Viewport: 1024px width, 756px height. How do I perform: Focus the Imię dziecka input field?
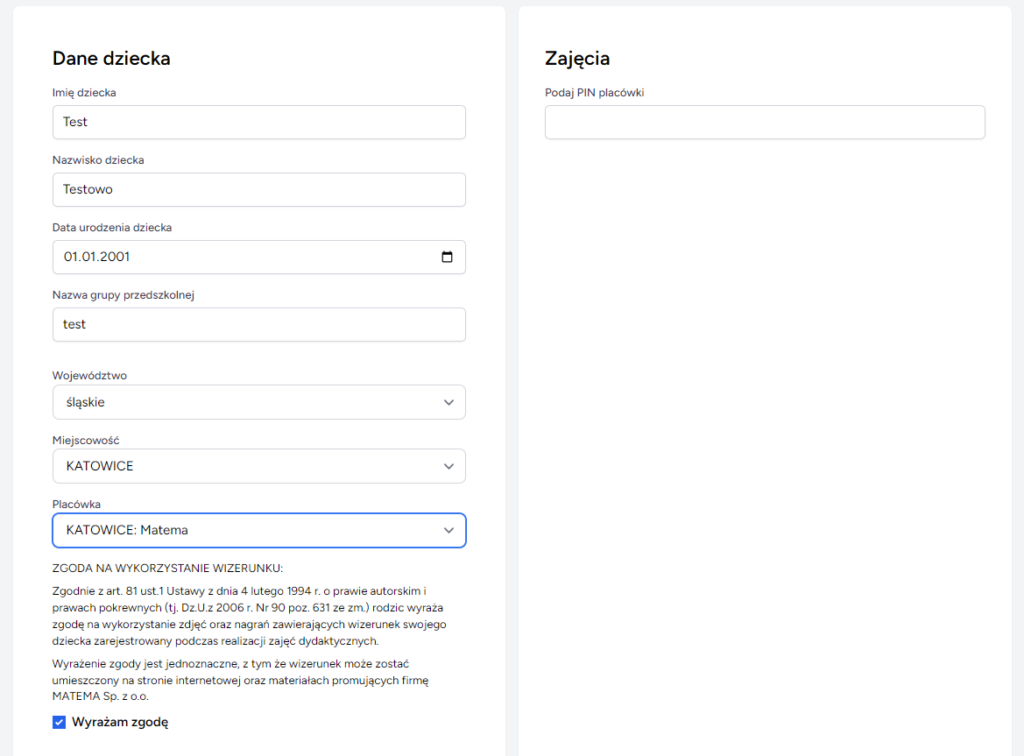pos(258,122)
